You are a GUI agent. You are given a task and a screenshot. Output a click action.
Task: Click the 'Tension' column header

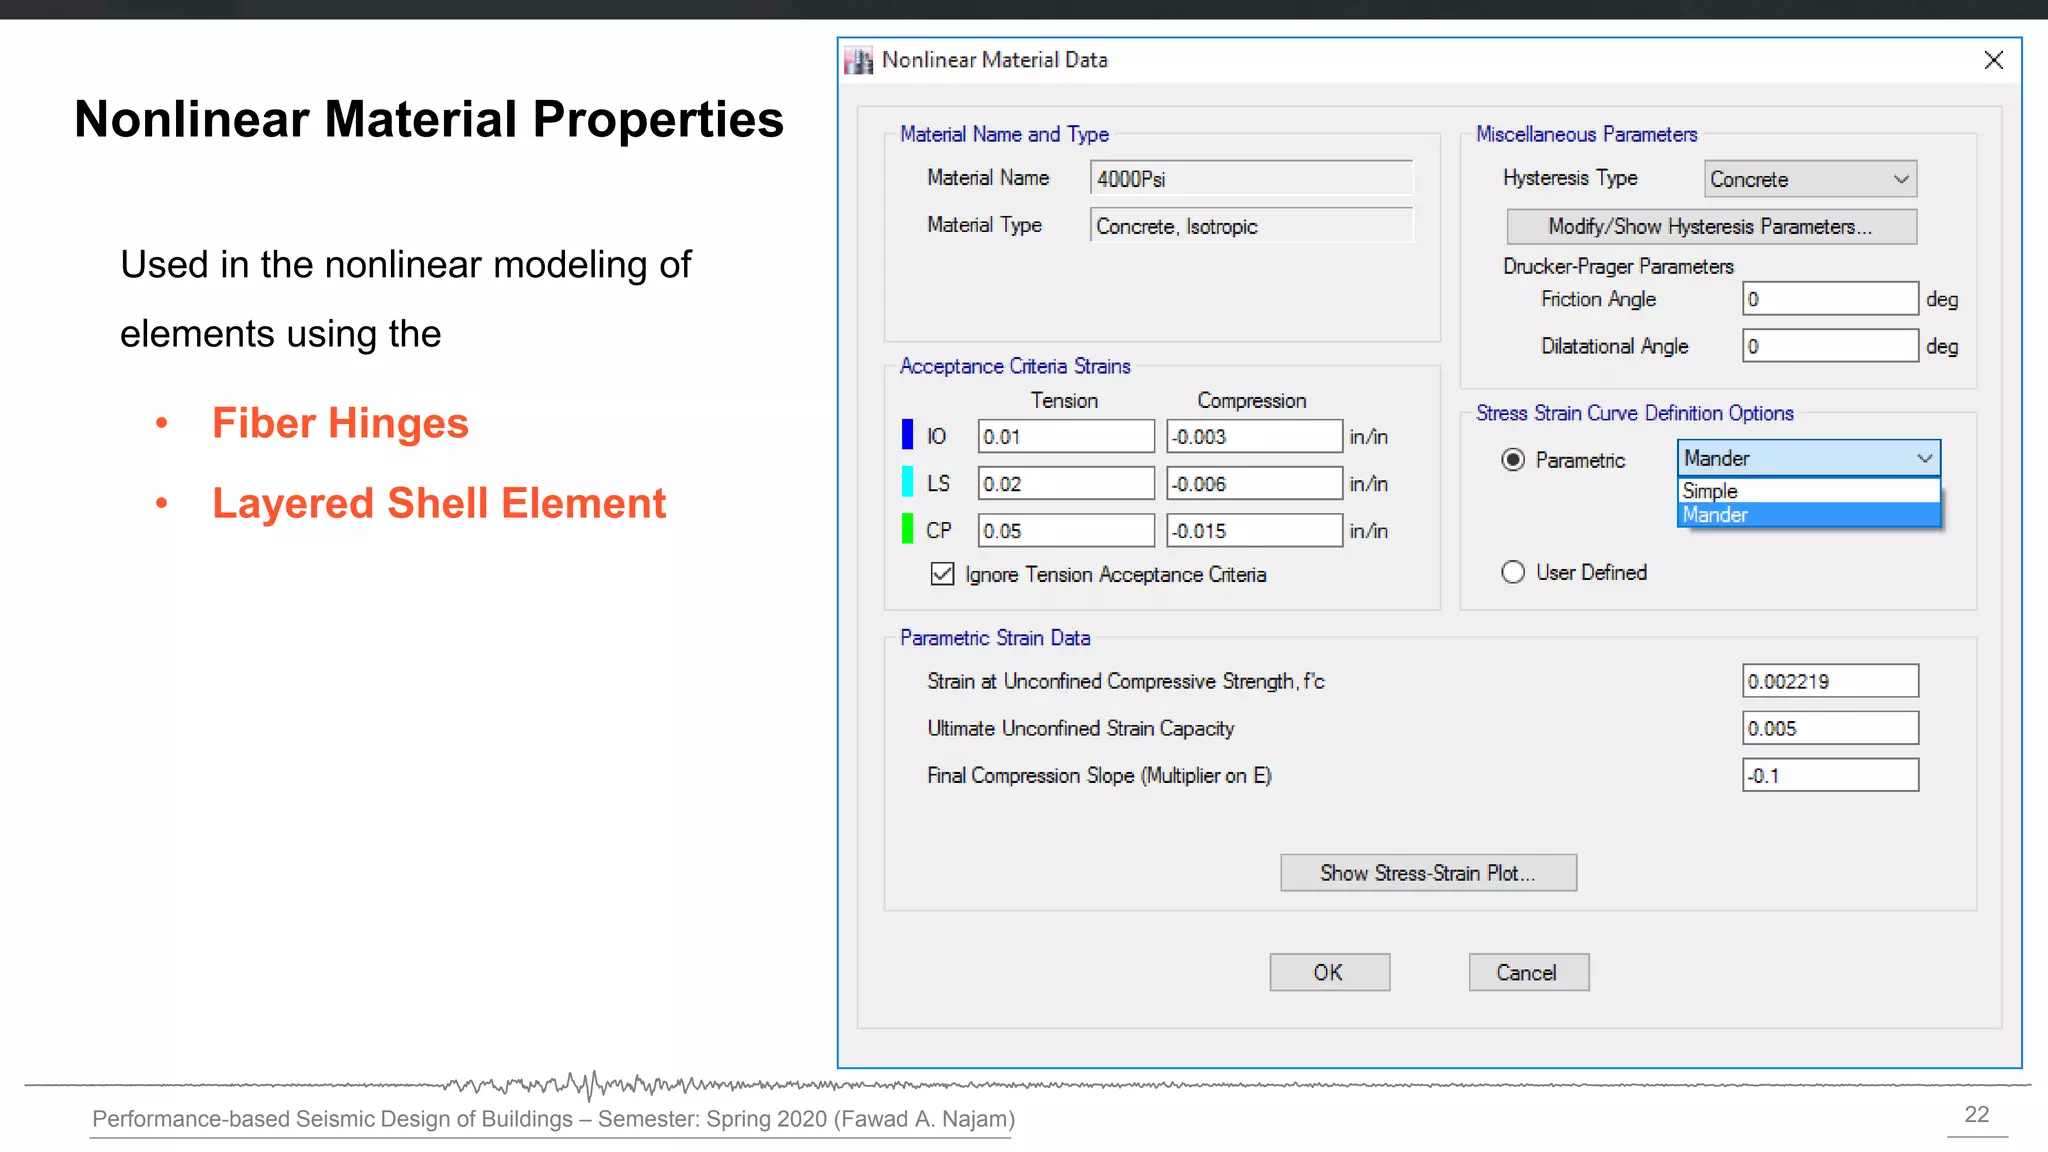click(x=1064, y=400)
